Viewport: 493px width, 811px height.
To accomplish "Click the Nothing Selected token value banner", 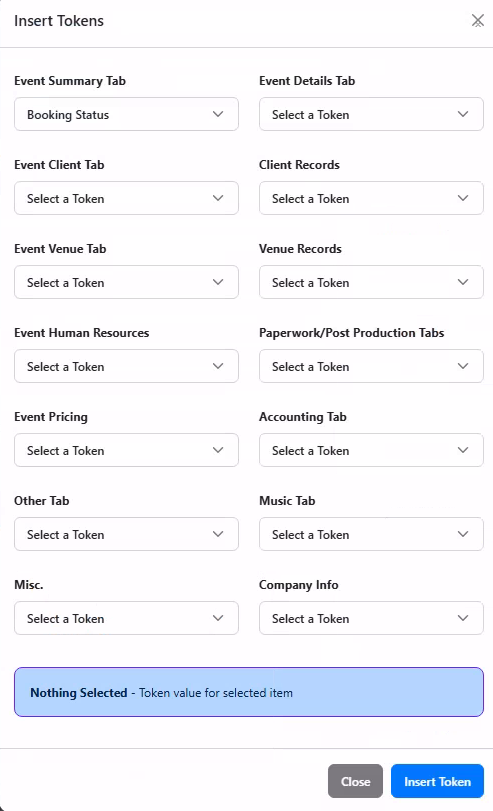I will pyautogui.click(x=249, y=692).
